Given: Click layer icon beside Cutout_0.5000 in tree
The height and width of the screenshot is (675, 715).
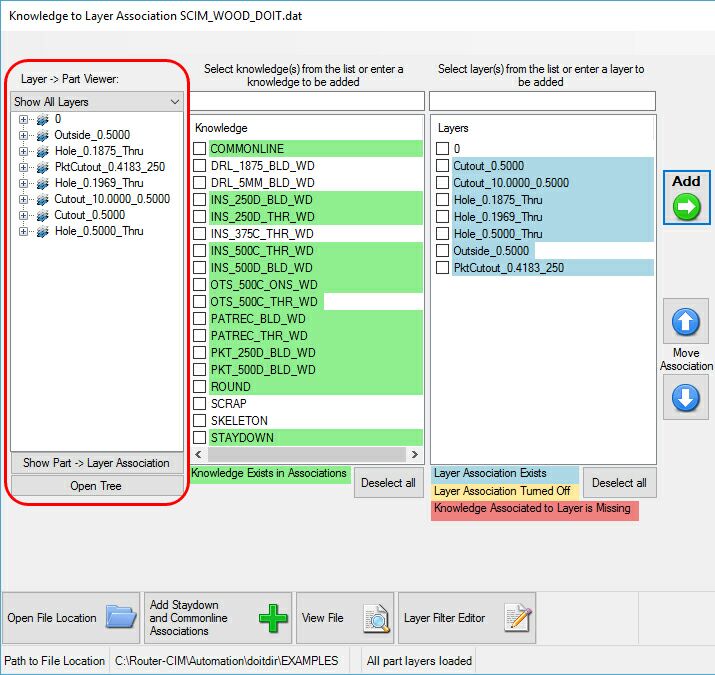Looking at the screenshot, I should click(x=42, y=215).
